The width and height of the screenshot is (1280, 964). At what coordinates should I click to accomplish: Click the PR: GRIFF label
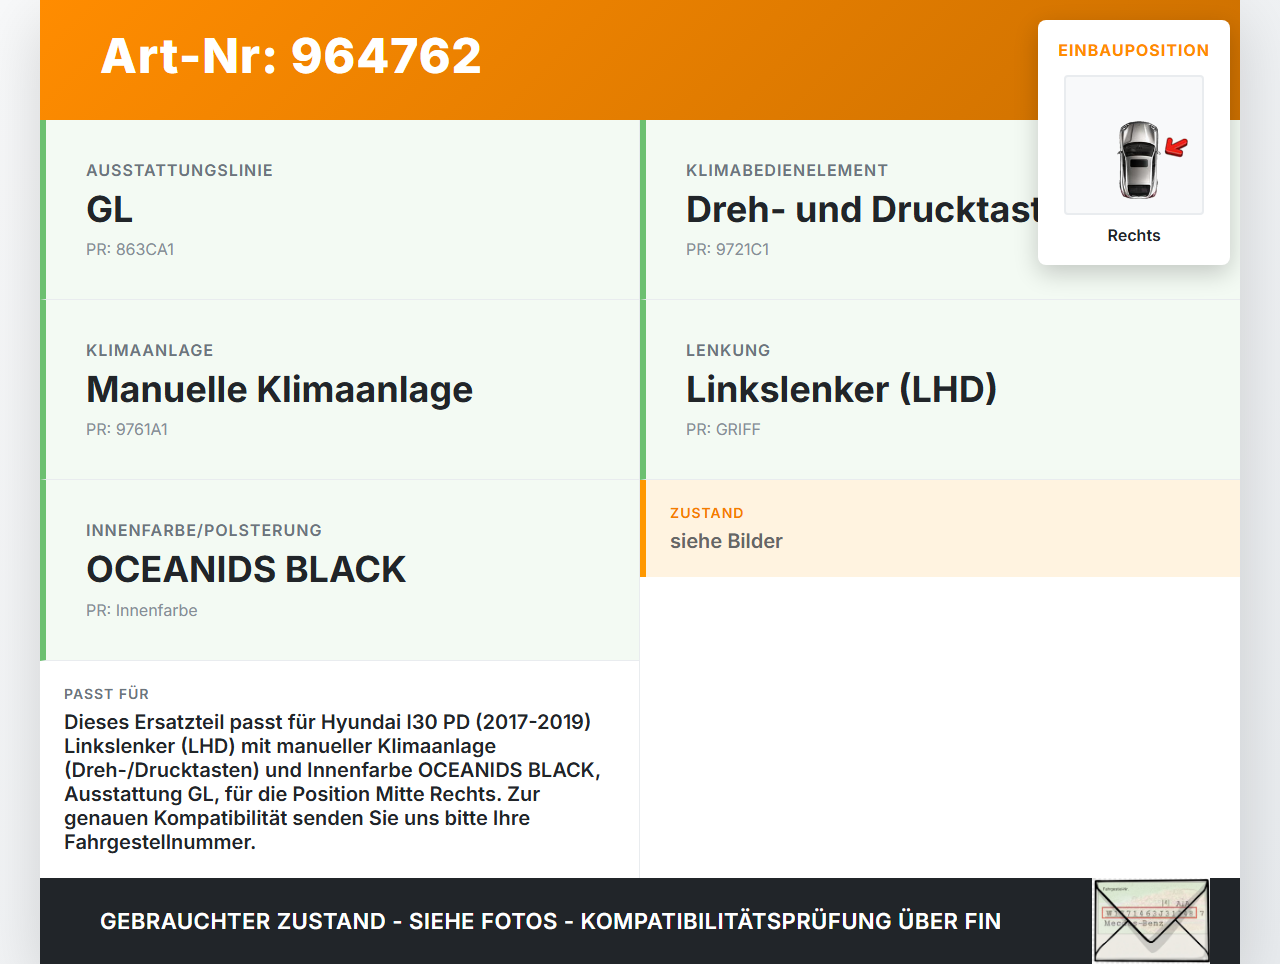[722, 429]
